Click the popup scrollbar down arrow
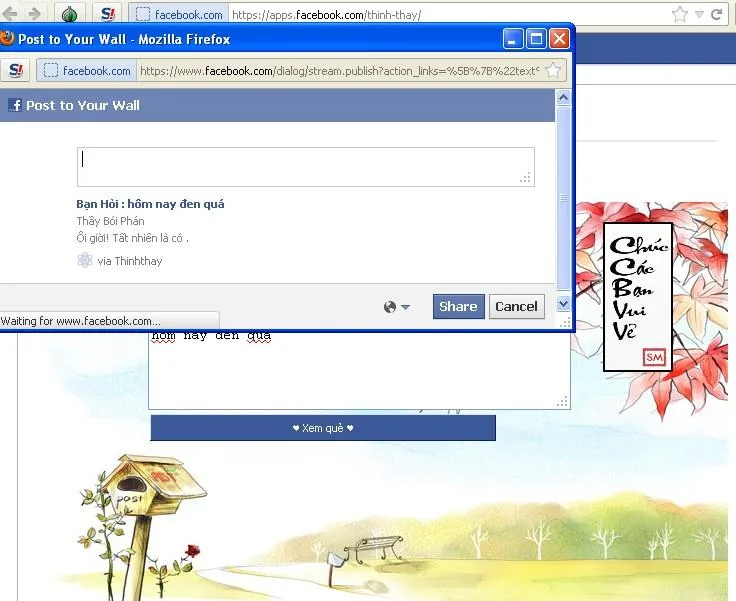The image size is (736, 601). pos(563,304)
